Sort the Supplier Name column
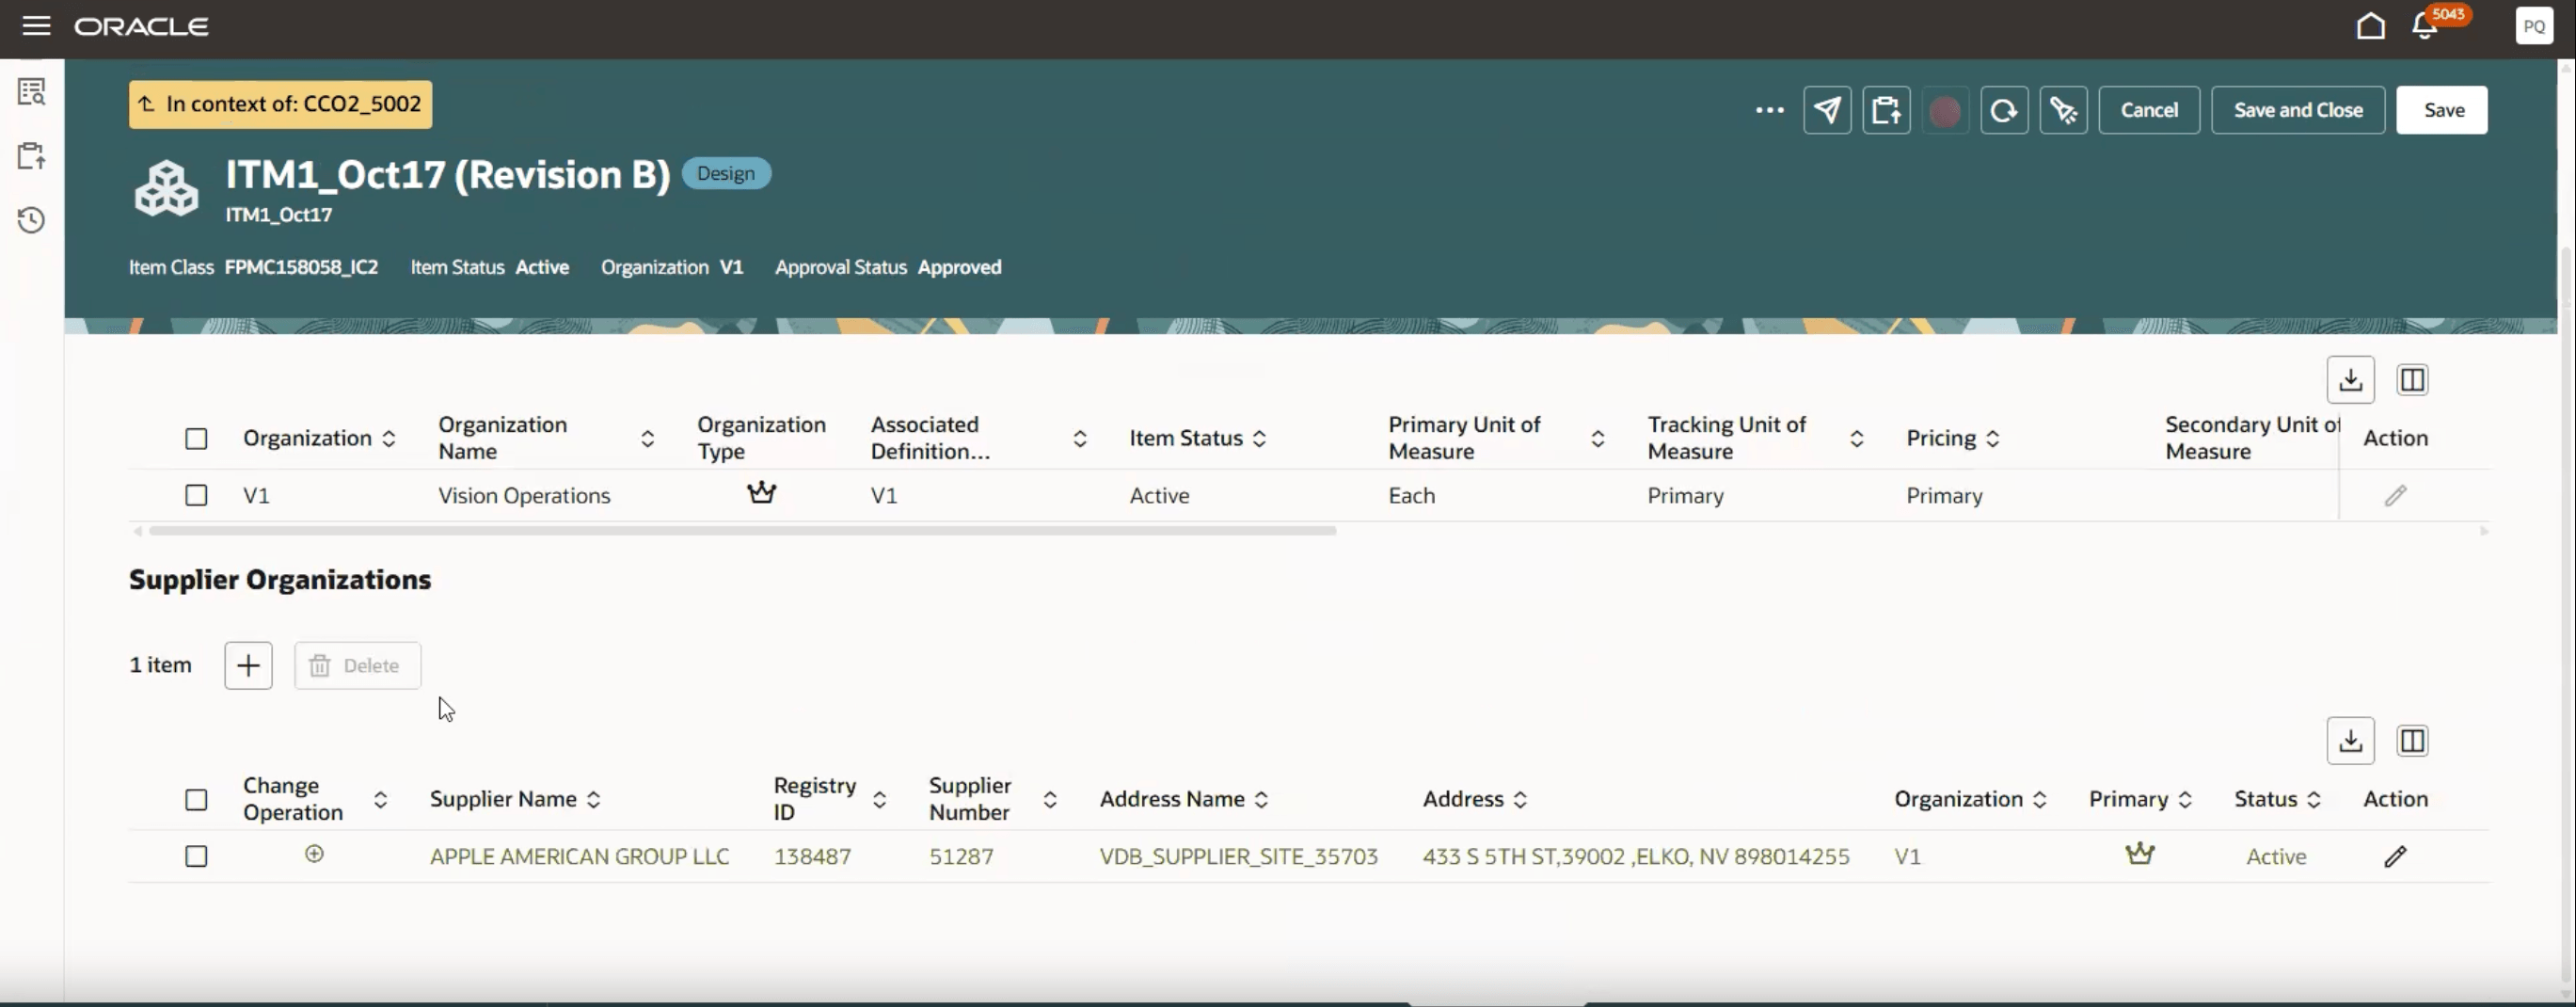 pyautogui.click(x=594, y=799)
